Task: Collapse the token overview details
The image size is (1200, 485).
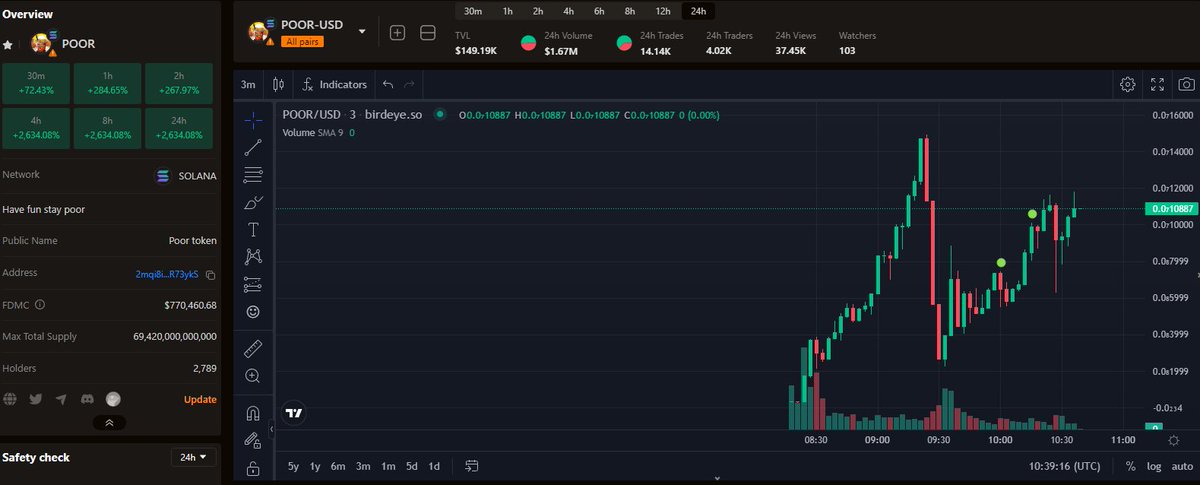Action: click(109, 423)
